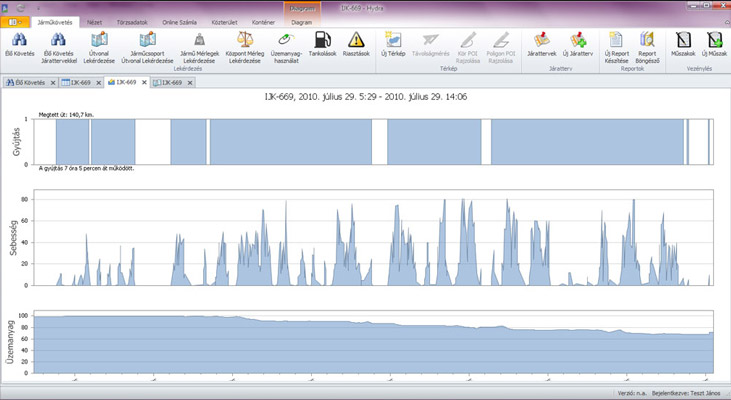Select Kör POI Rajzolása tool
Screen dimensions: 731x400
[468, 48]
